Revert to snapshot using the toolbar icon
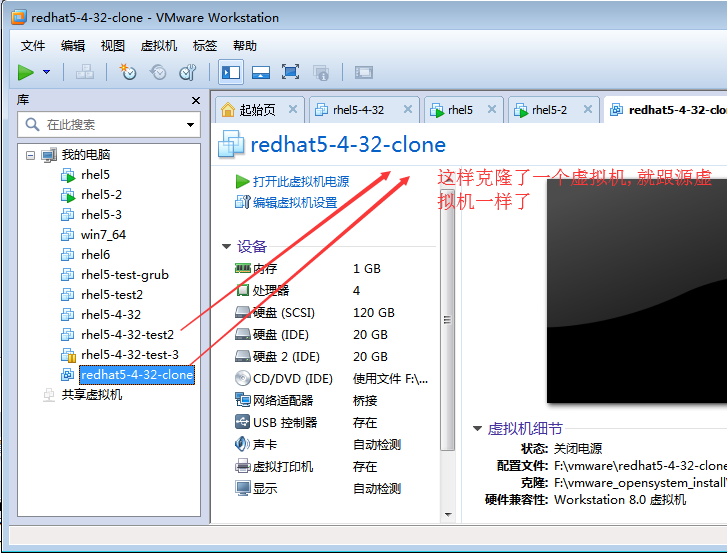Screen dimensions: 727x553 [158, 72]
